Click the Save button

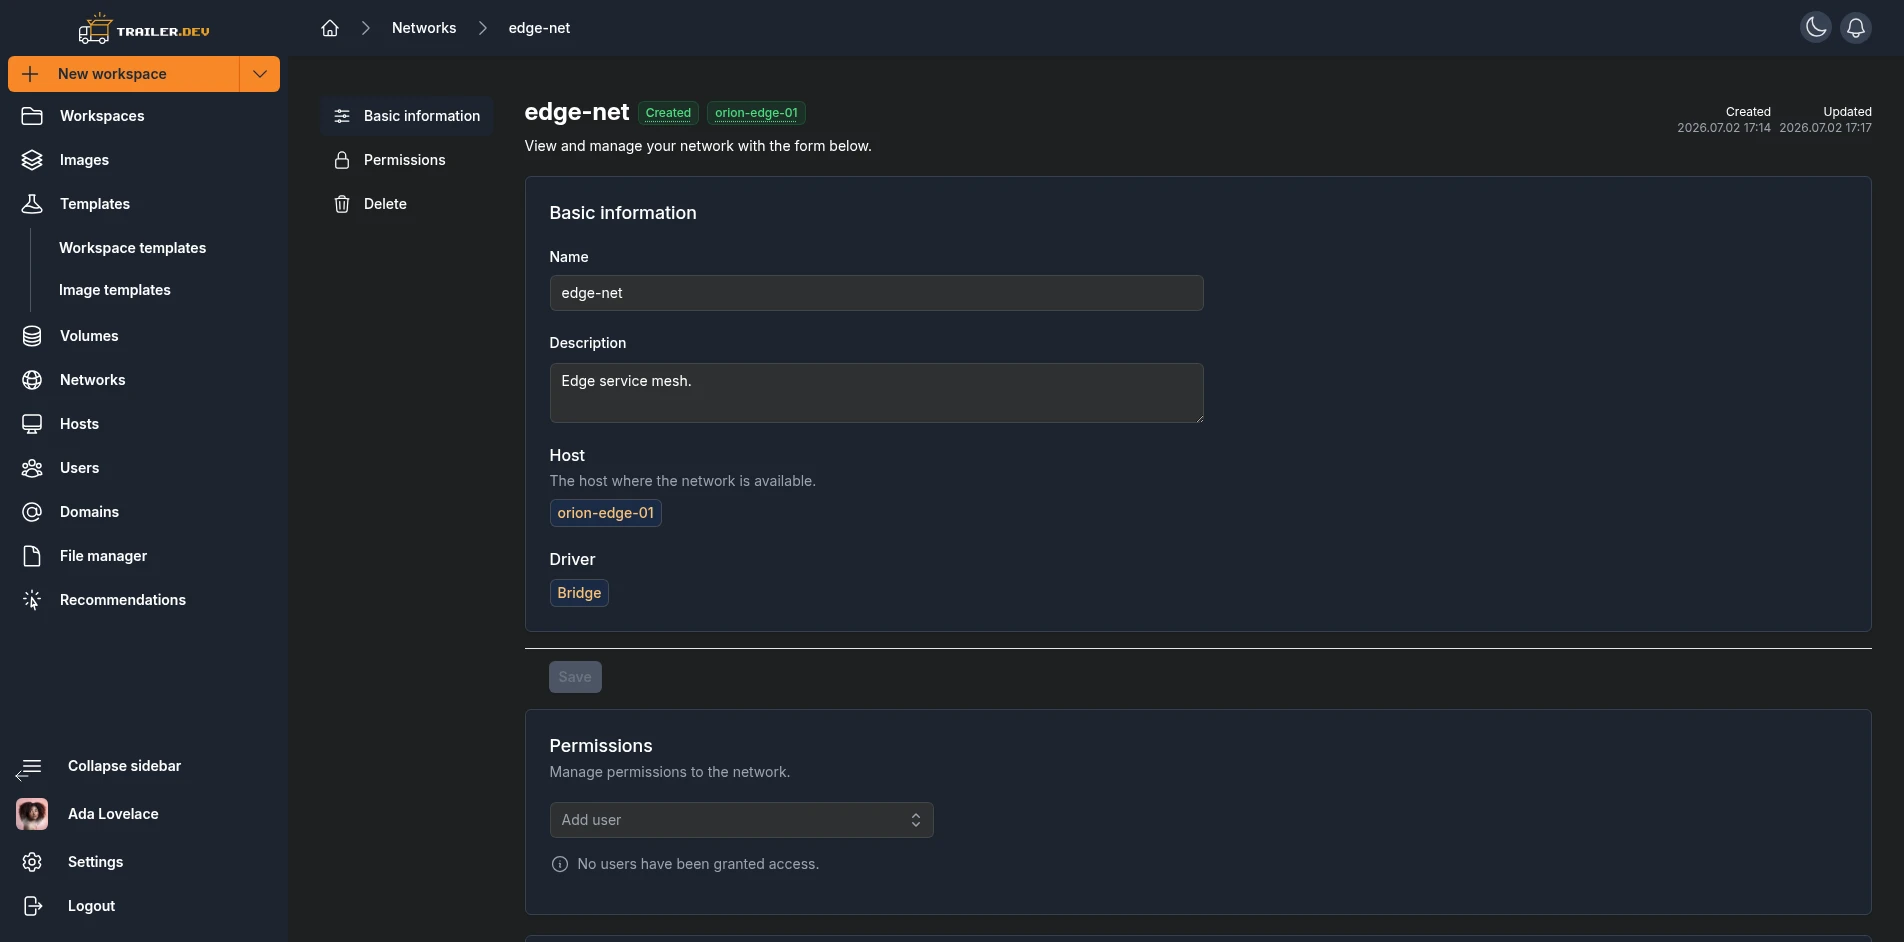tap(575, 677)
